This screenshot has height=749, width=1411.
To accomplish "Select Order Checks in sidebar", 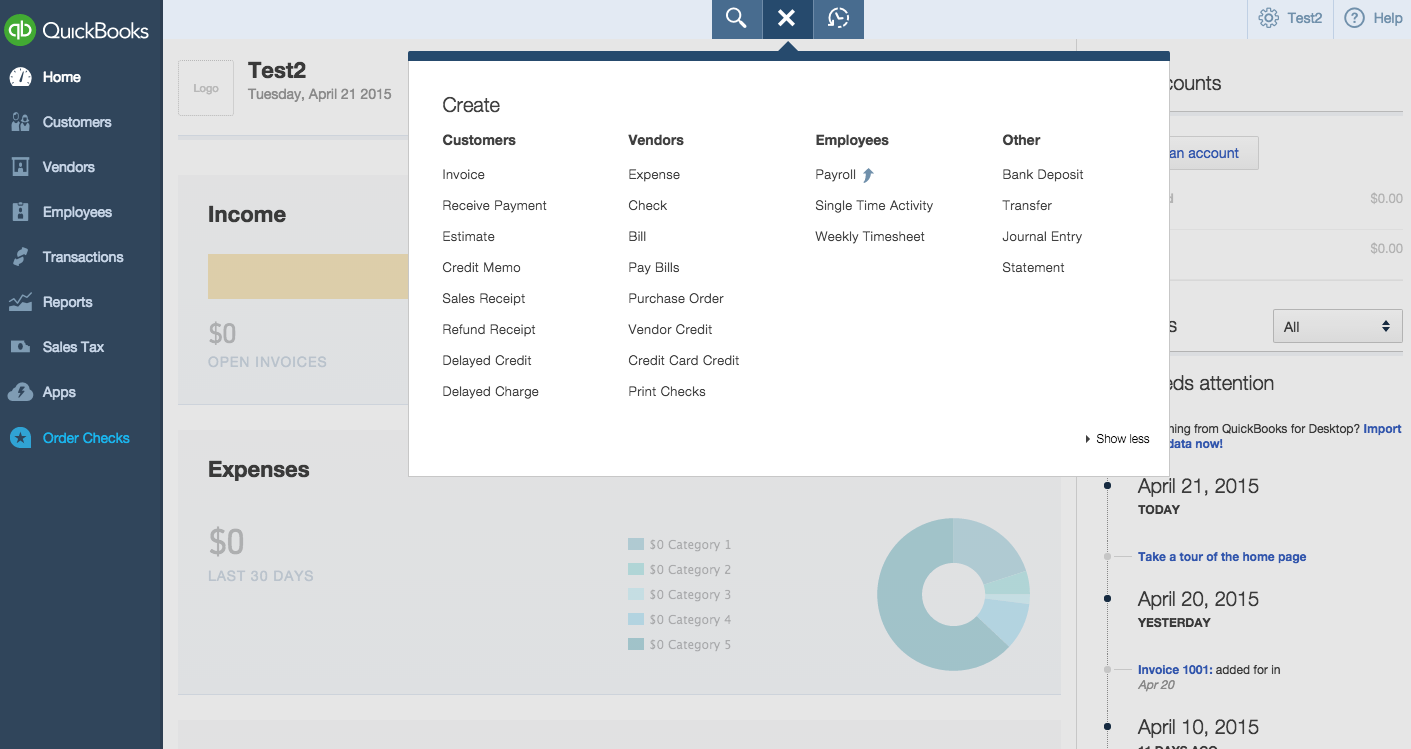I will (86, 438).
